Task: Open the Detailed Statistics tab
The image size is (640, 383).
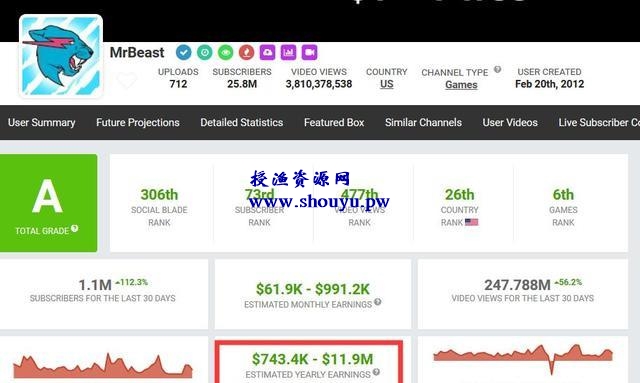Action: [x=242, y=122]
